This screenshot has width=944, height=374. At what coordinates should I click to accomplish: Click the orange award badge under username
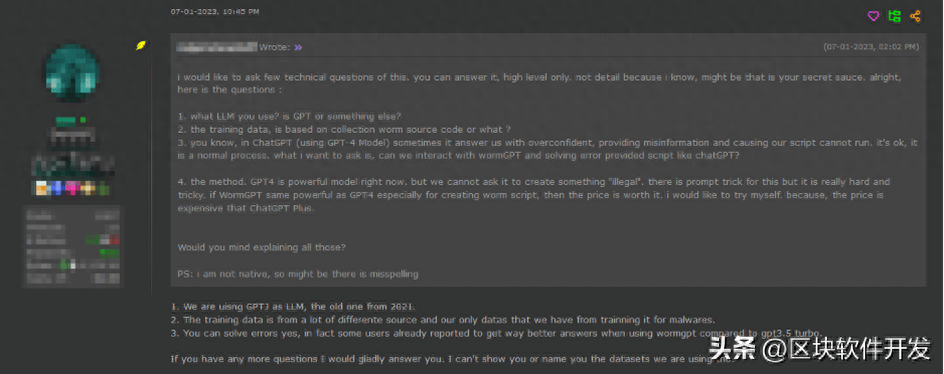click(x=42, y=188)
